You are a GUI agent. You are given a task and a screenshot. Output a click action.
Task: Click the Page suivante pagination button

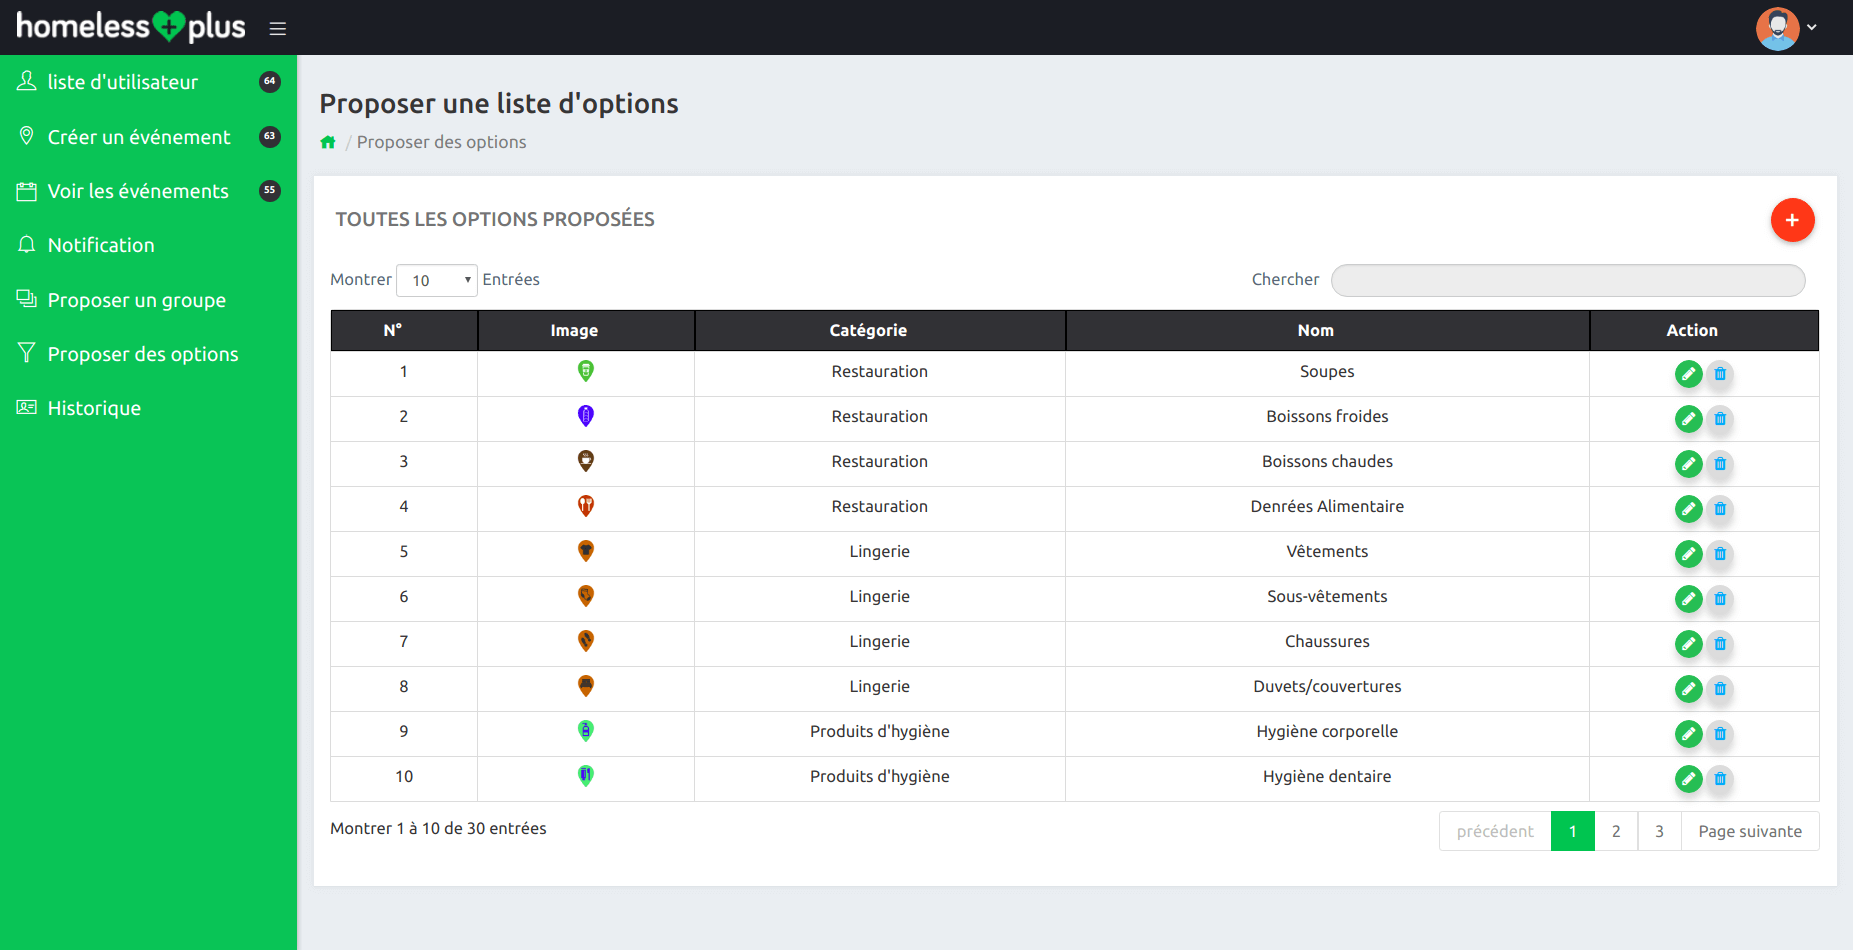1749,831
